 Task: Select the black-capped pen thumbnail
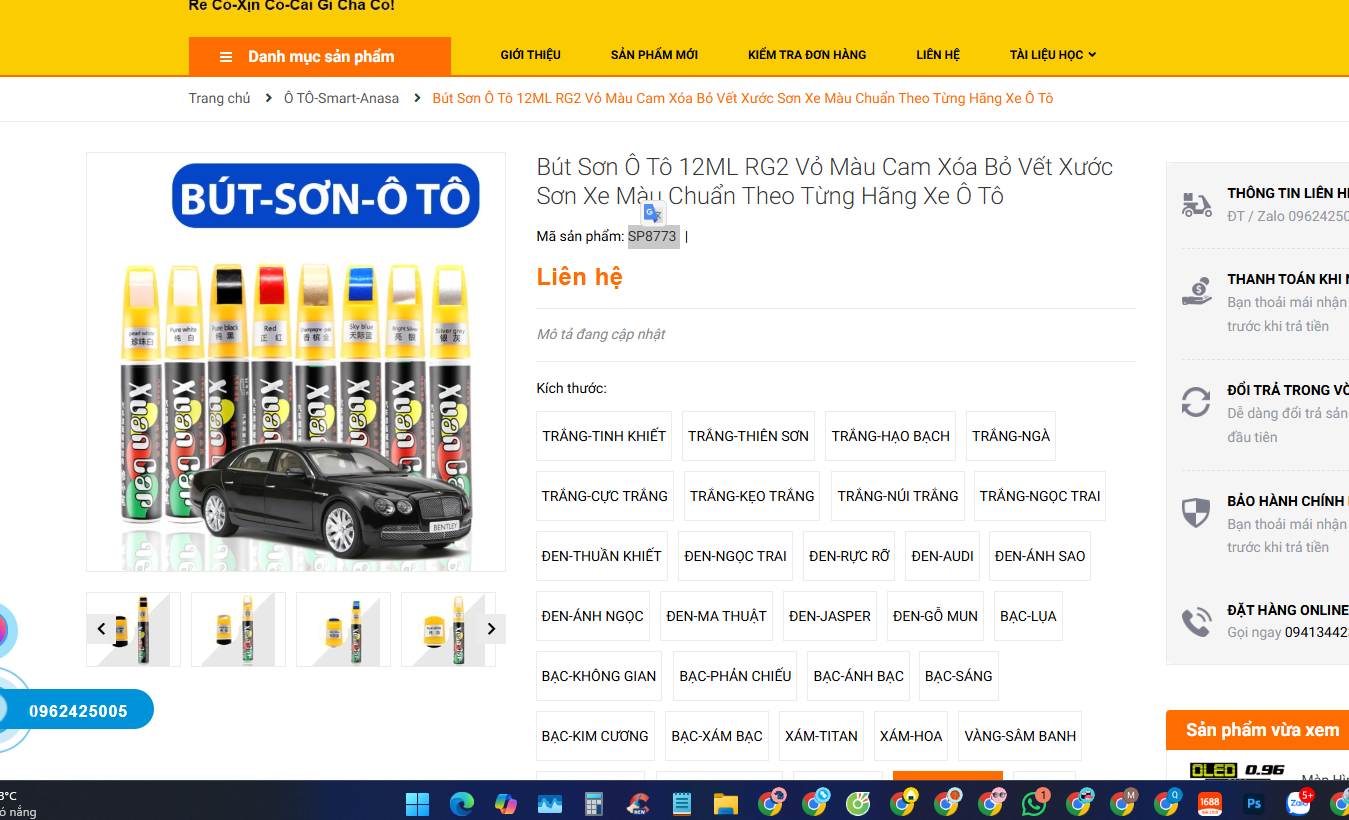tap(133, 629)
